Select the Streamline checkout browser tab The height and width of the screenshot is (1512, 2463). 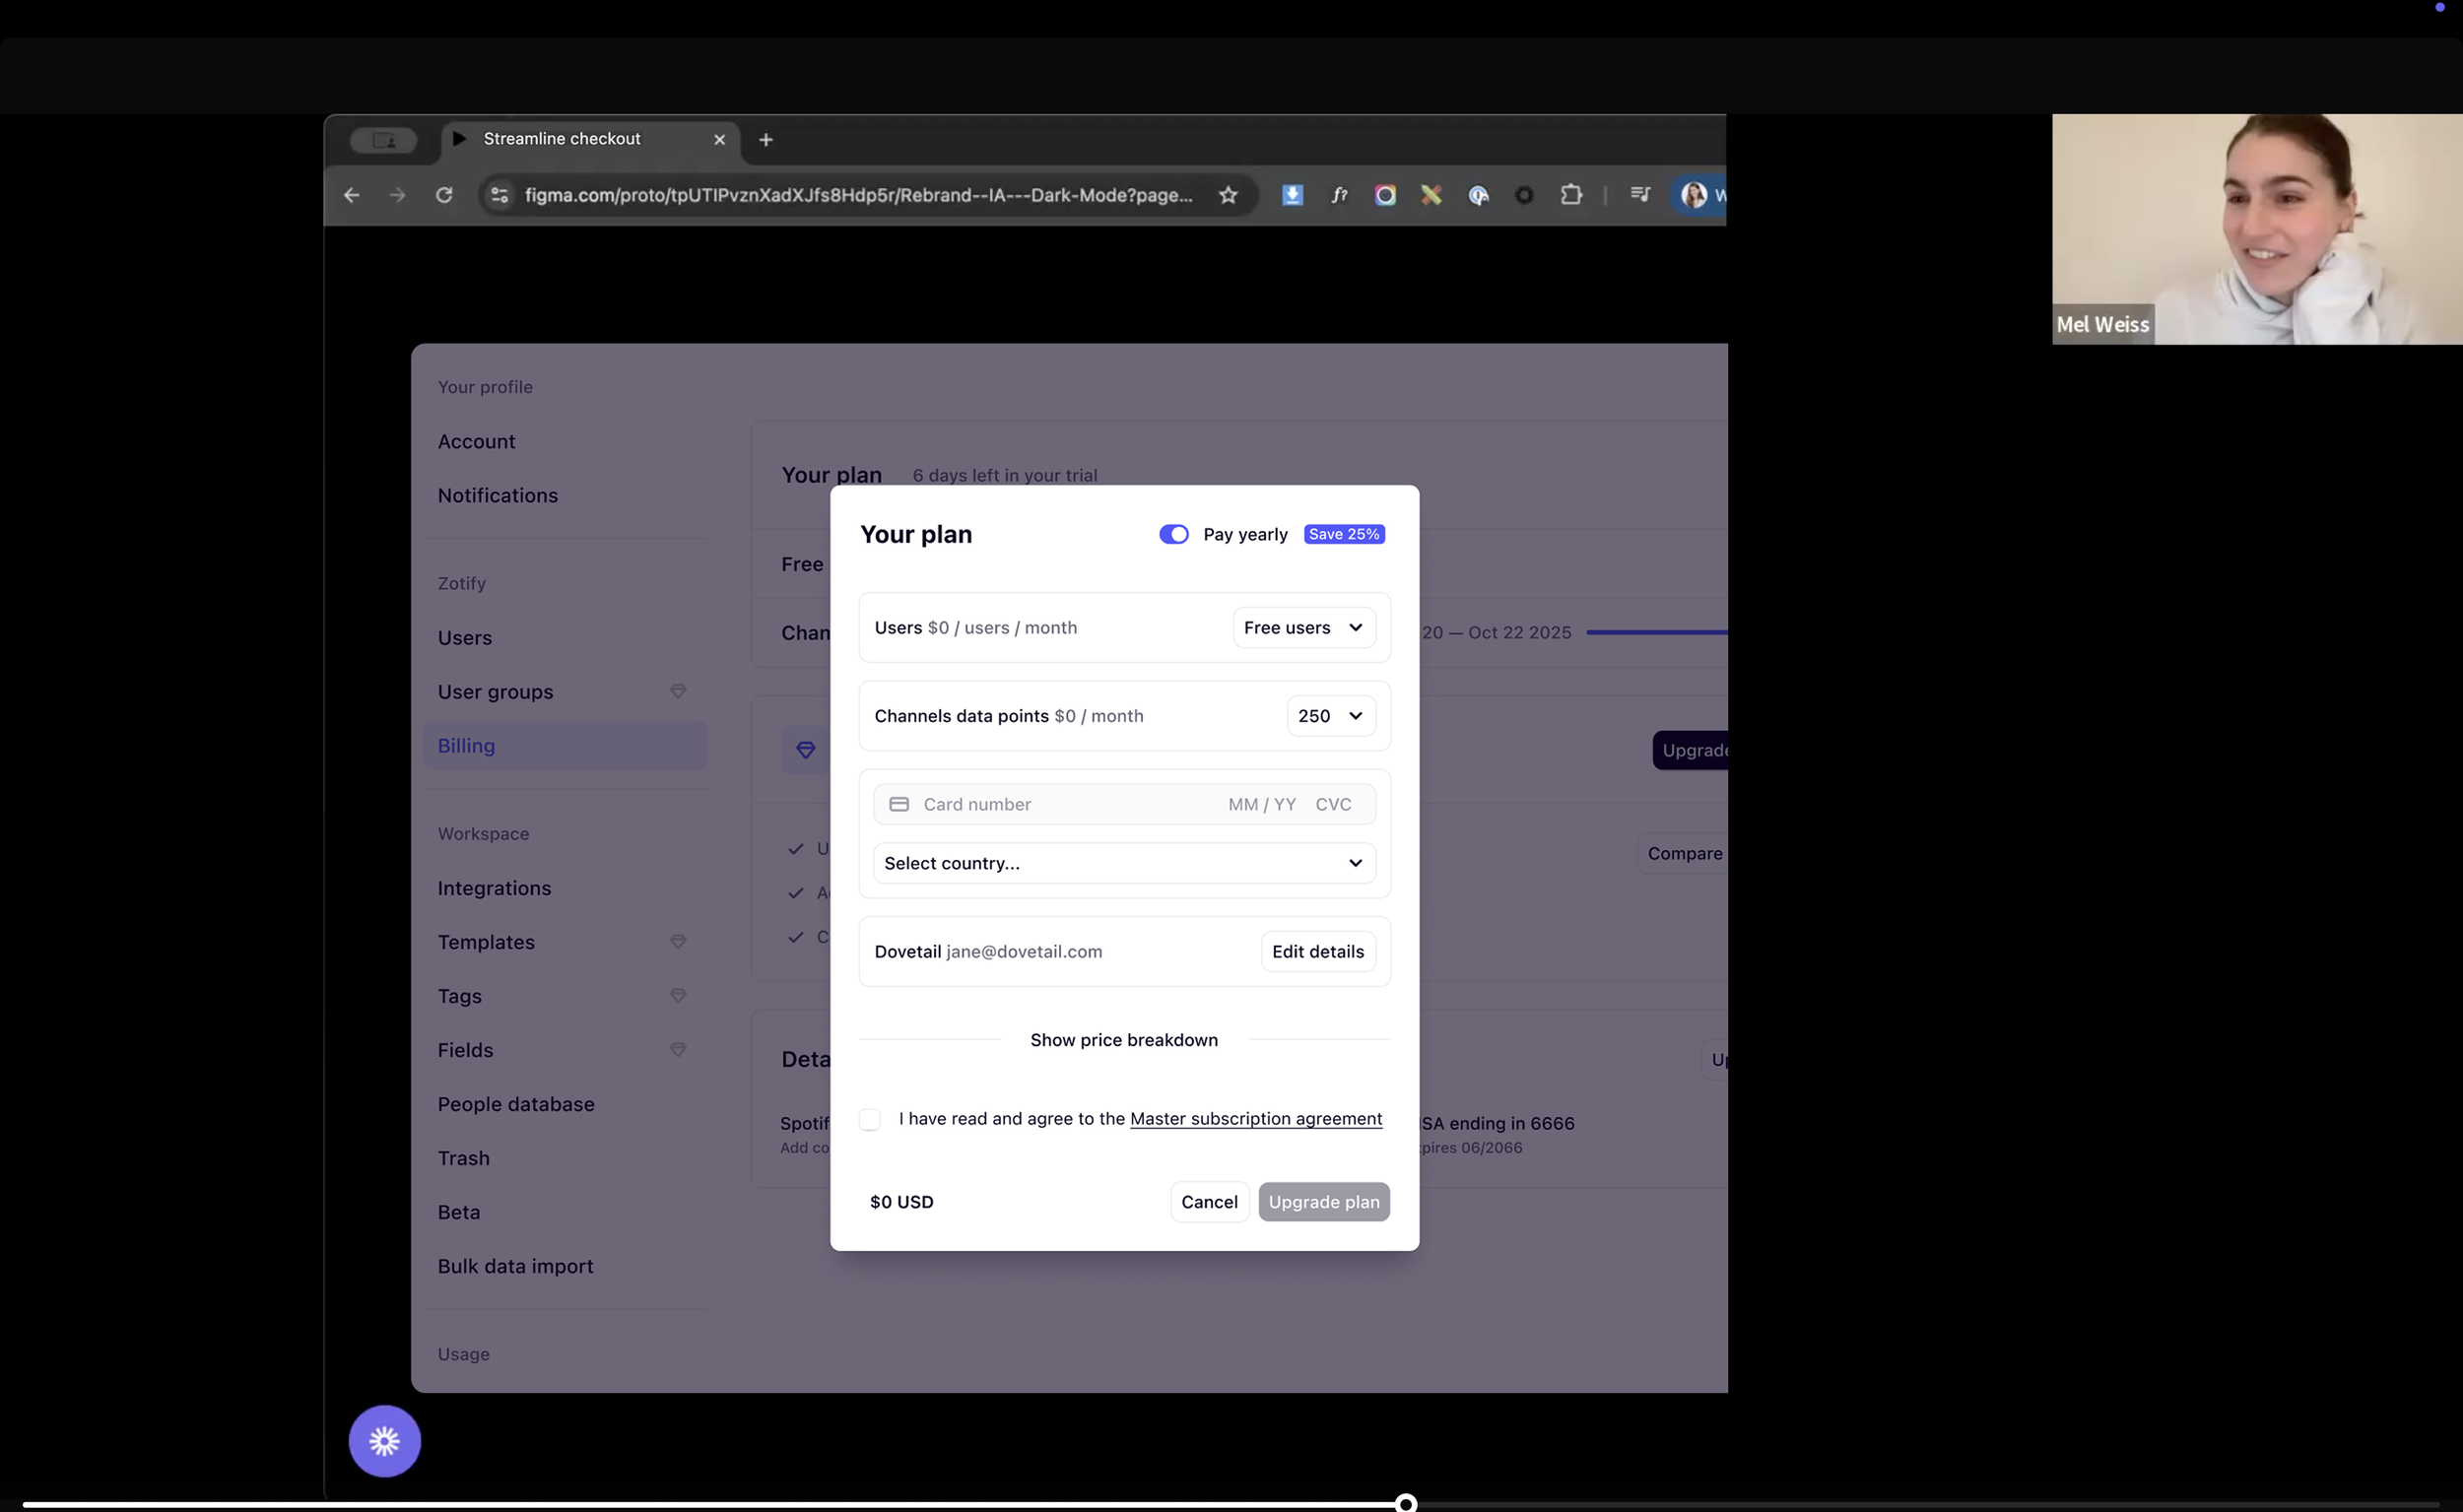click(x=562, y=139)
